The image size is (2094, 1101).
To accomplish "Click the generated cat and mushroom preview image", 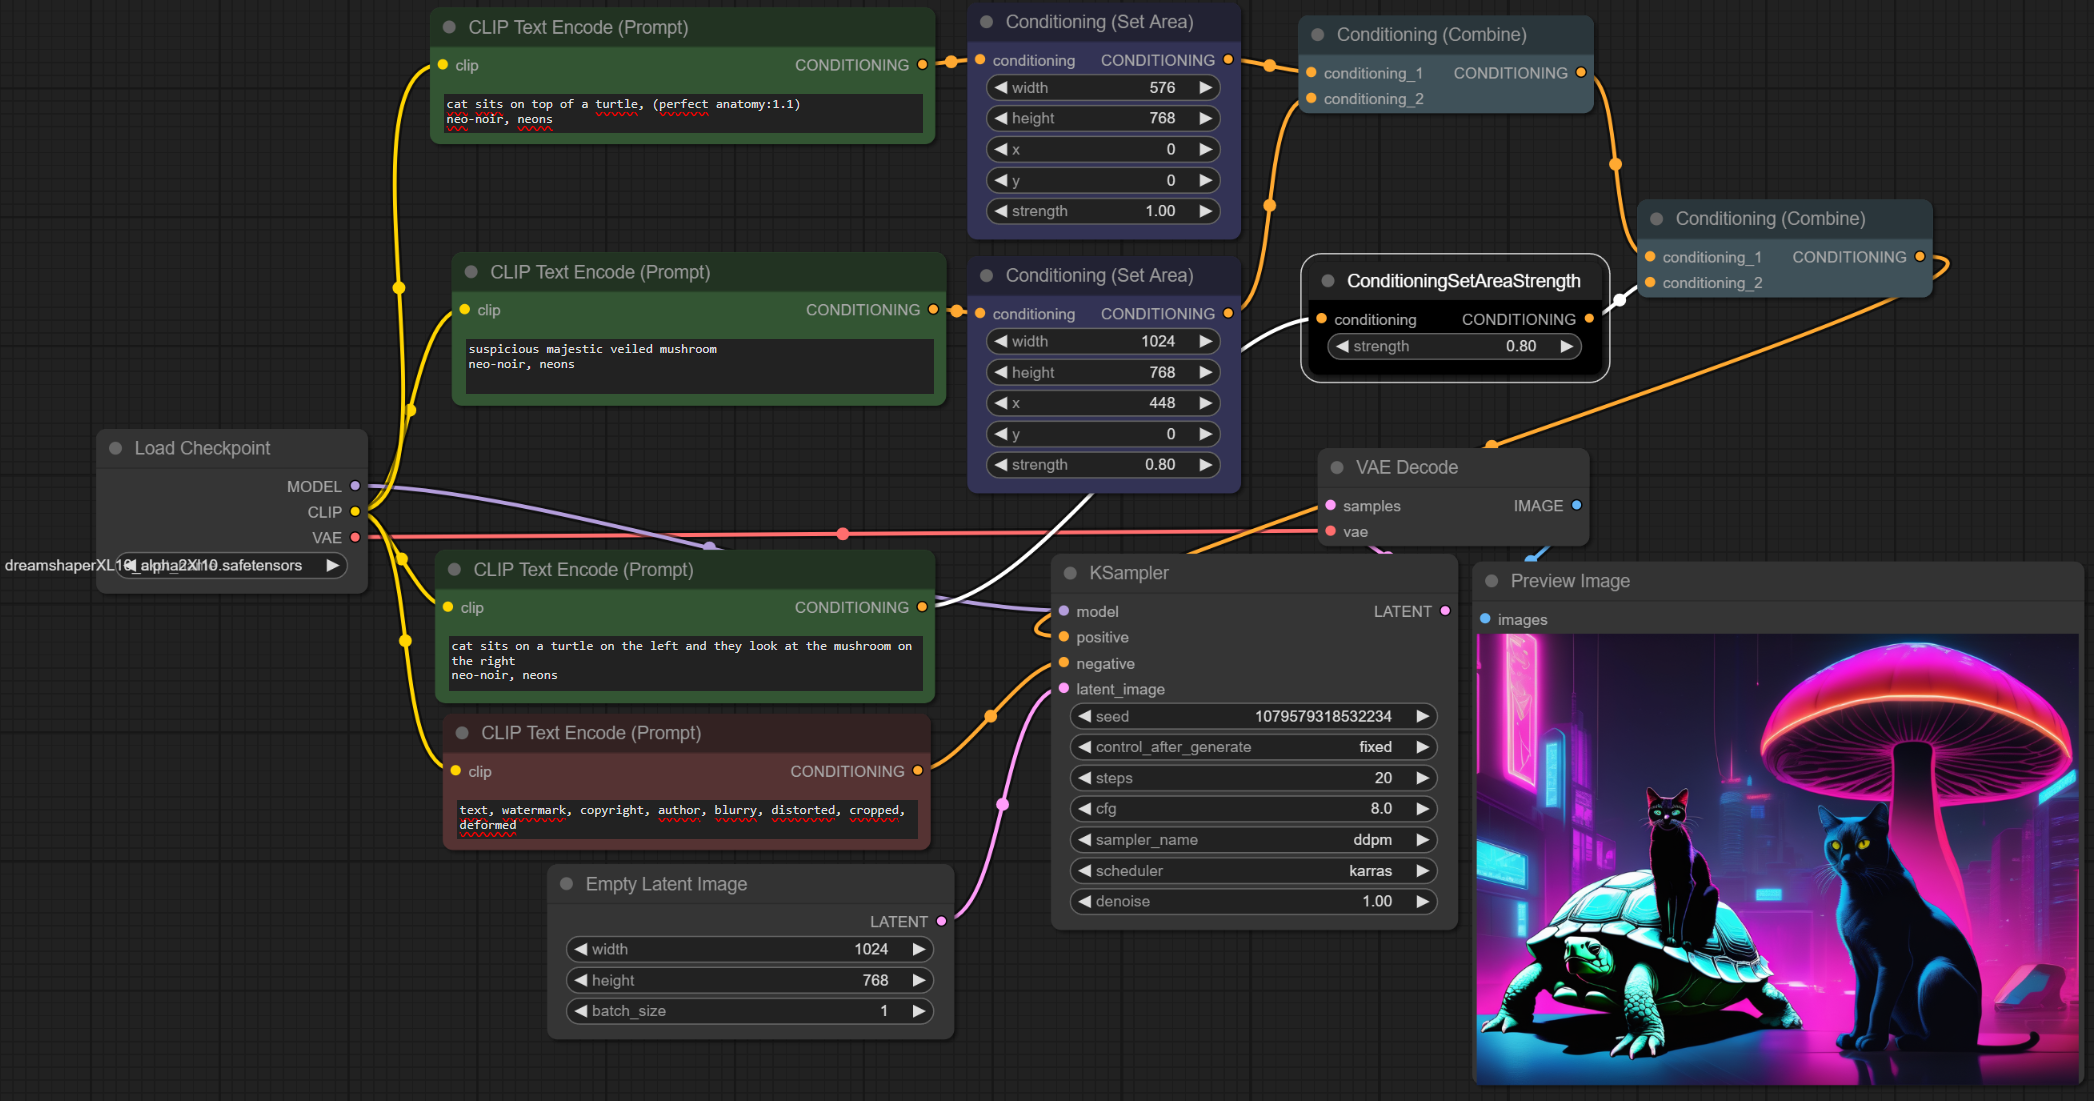I will (x=1776, y=858).
